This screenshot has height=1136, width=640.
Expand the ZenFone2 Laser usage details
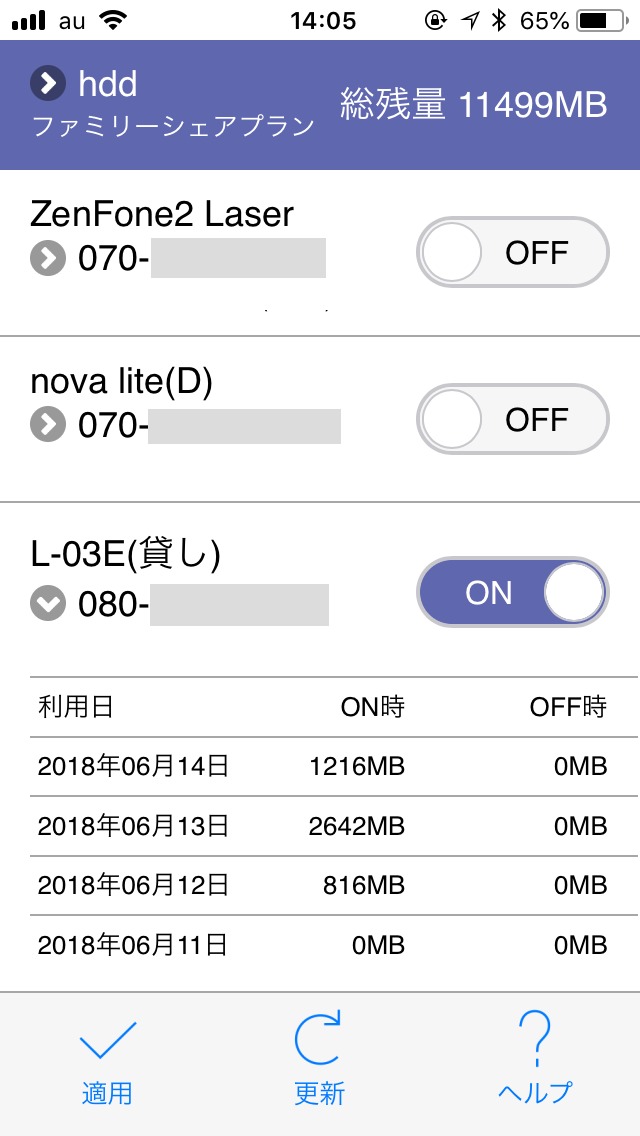pyautogui.click(x=47, y=260)
